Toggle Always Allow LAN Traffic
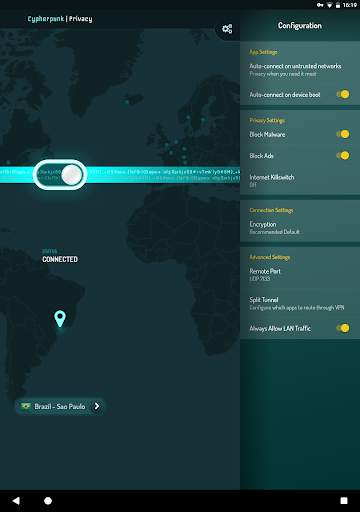 (x=343, y=328)
